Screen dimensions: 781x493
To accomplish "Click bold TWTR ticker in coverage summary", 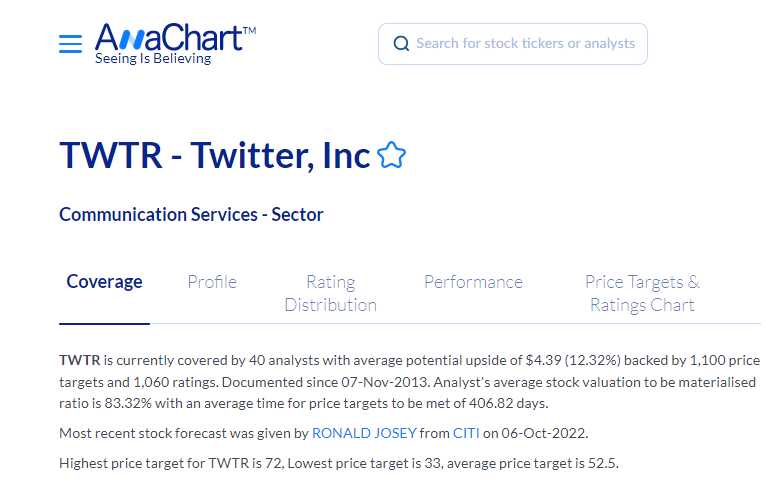I will pyautogui.click(x=80, y=359).
